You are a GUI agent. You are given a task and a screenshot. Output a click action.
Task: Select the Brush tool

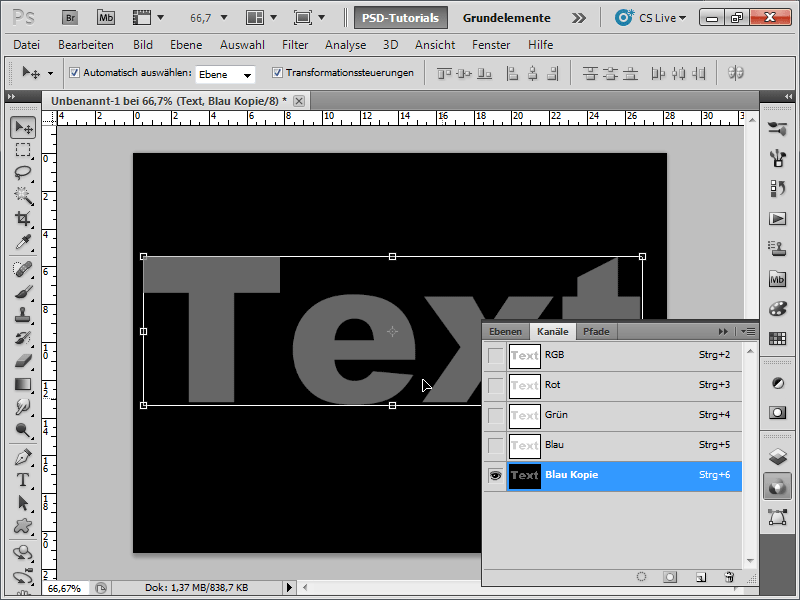(x=23, y=292)
